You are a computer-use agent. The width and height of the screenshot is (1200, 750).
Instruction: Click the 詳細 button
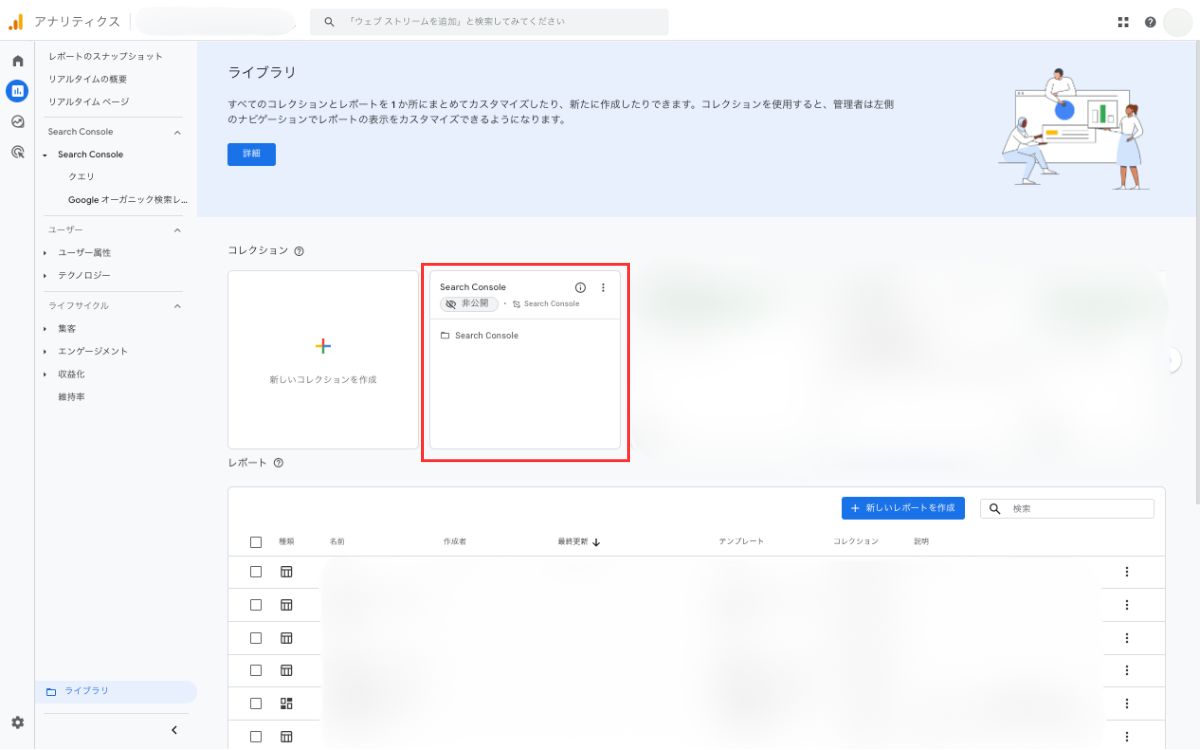[251, 154]
